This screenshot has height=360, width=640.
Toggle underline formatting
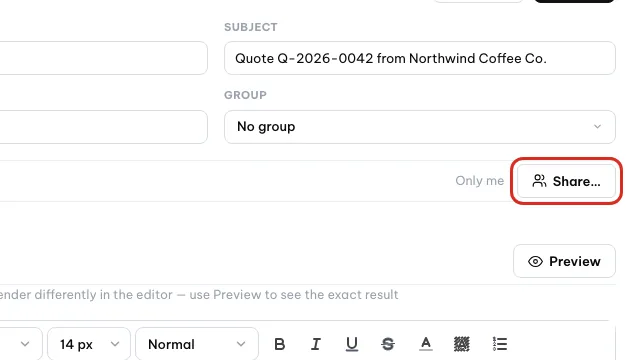[x=351, y=344]
